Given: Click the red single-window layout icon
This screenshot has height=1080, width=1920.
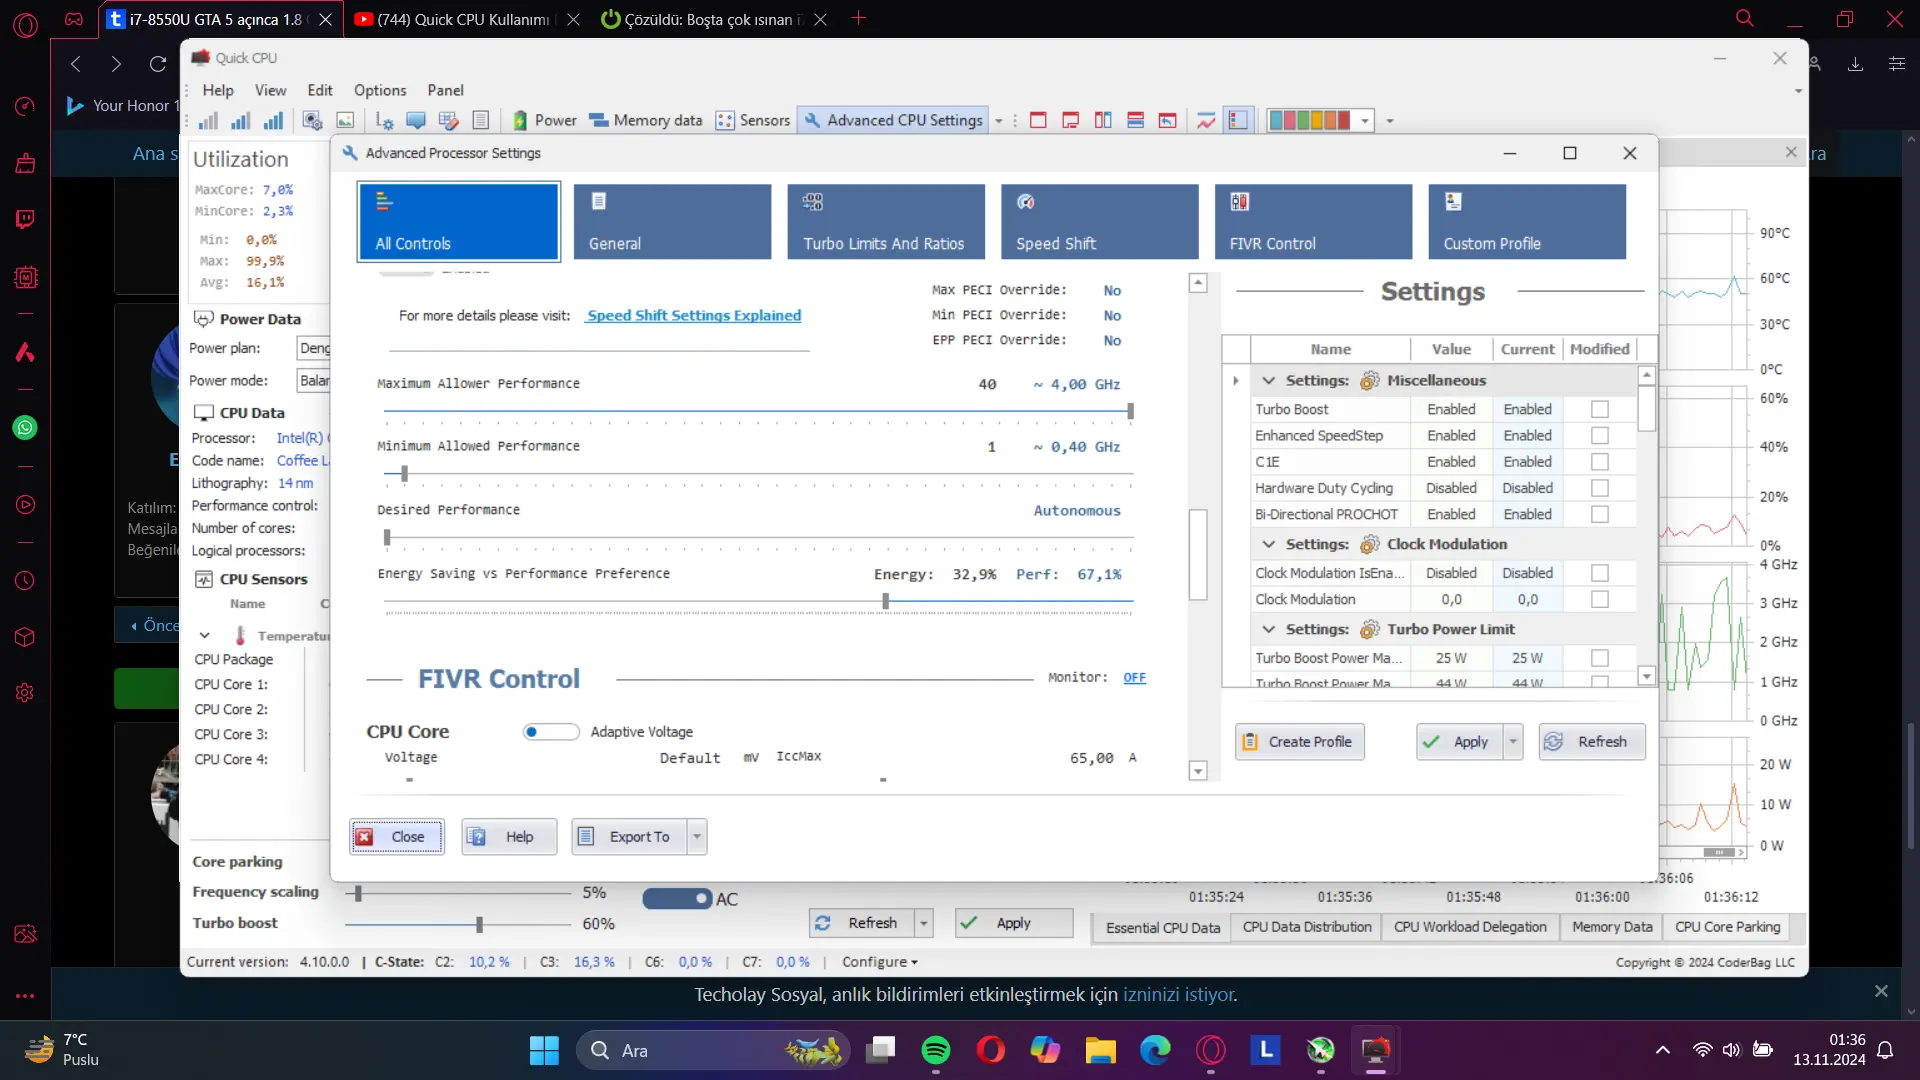Looking at the screenshot, I should pyautogui.click(x=1038, y=121).
